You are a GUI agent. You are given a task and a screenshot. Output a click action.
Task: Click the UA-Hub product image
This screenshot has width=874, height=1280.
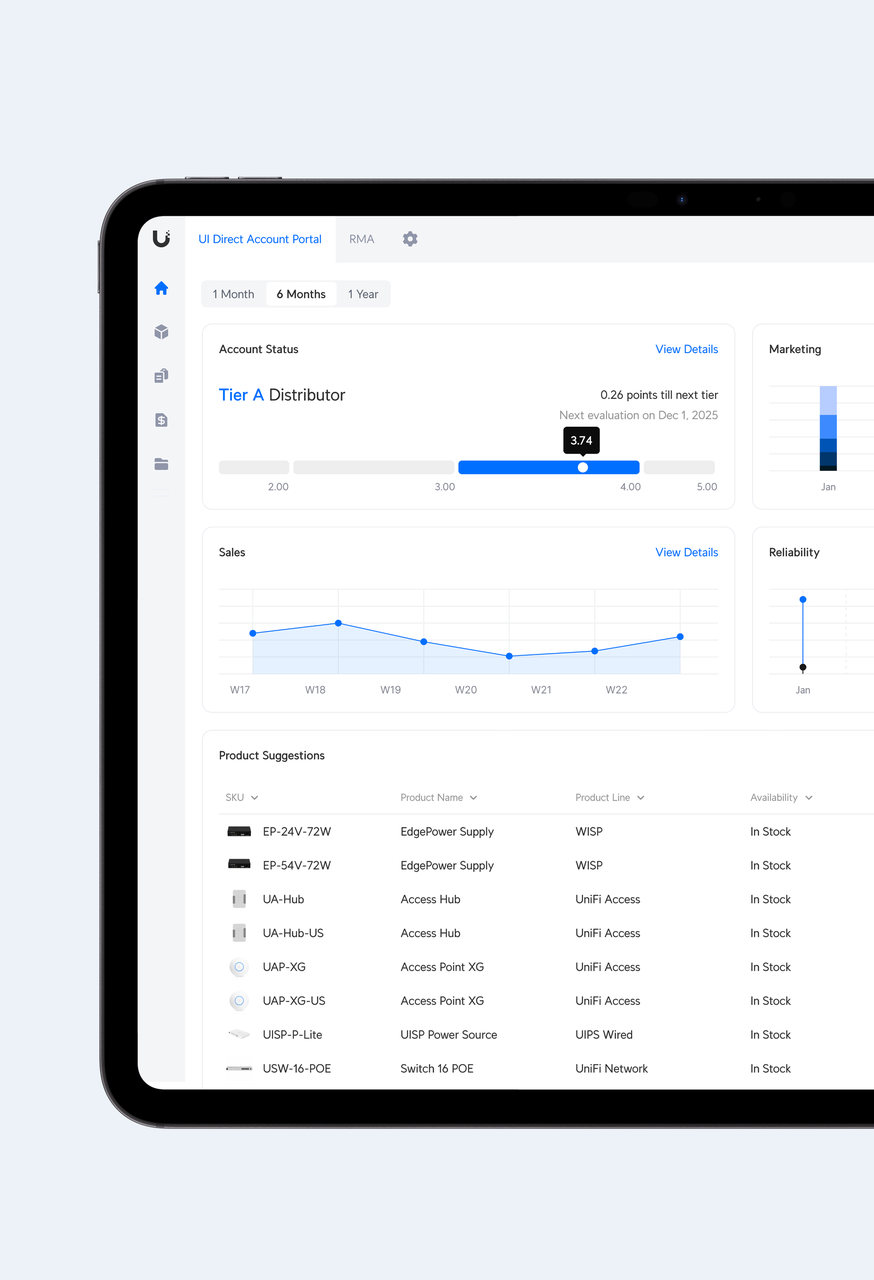pos(239,899)
